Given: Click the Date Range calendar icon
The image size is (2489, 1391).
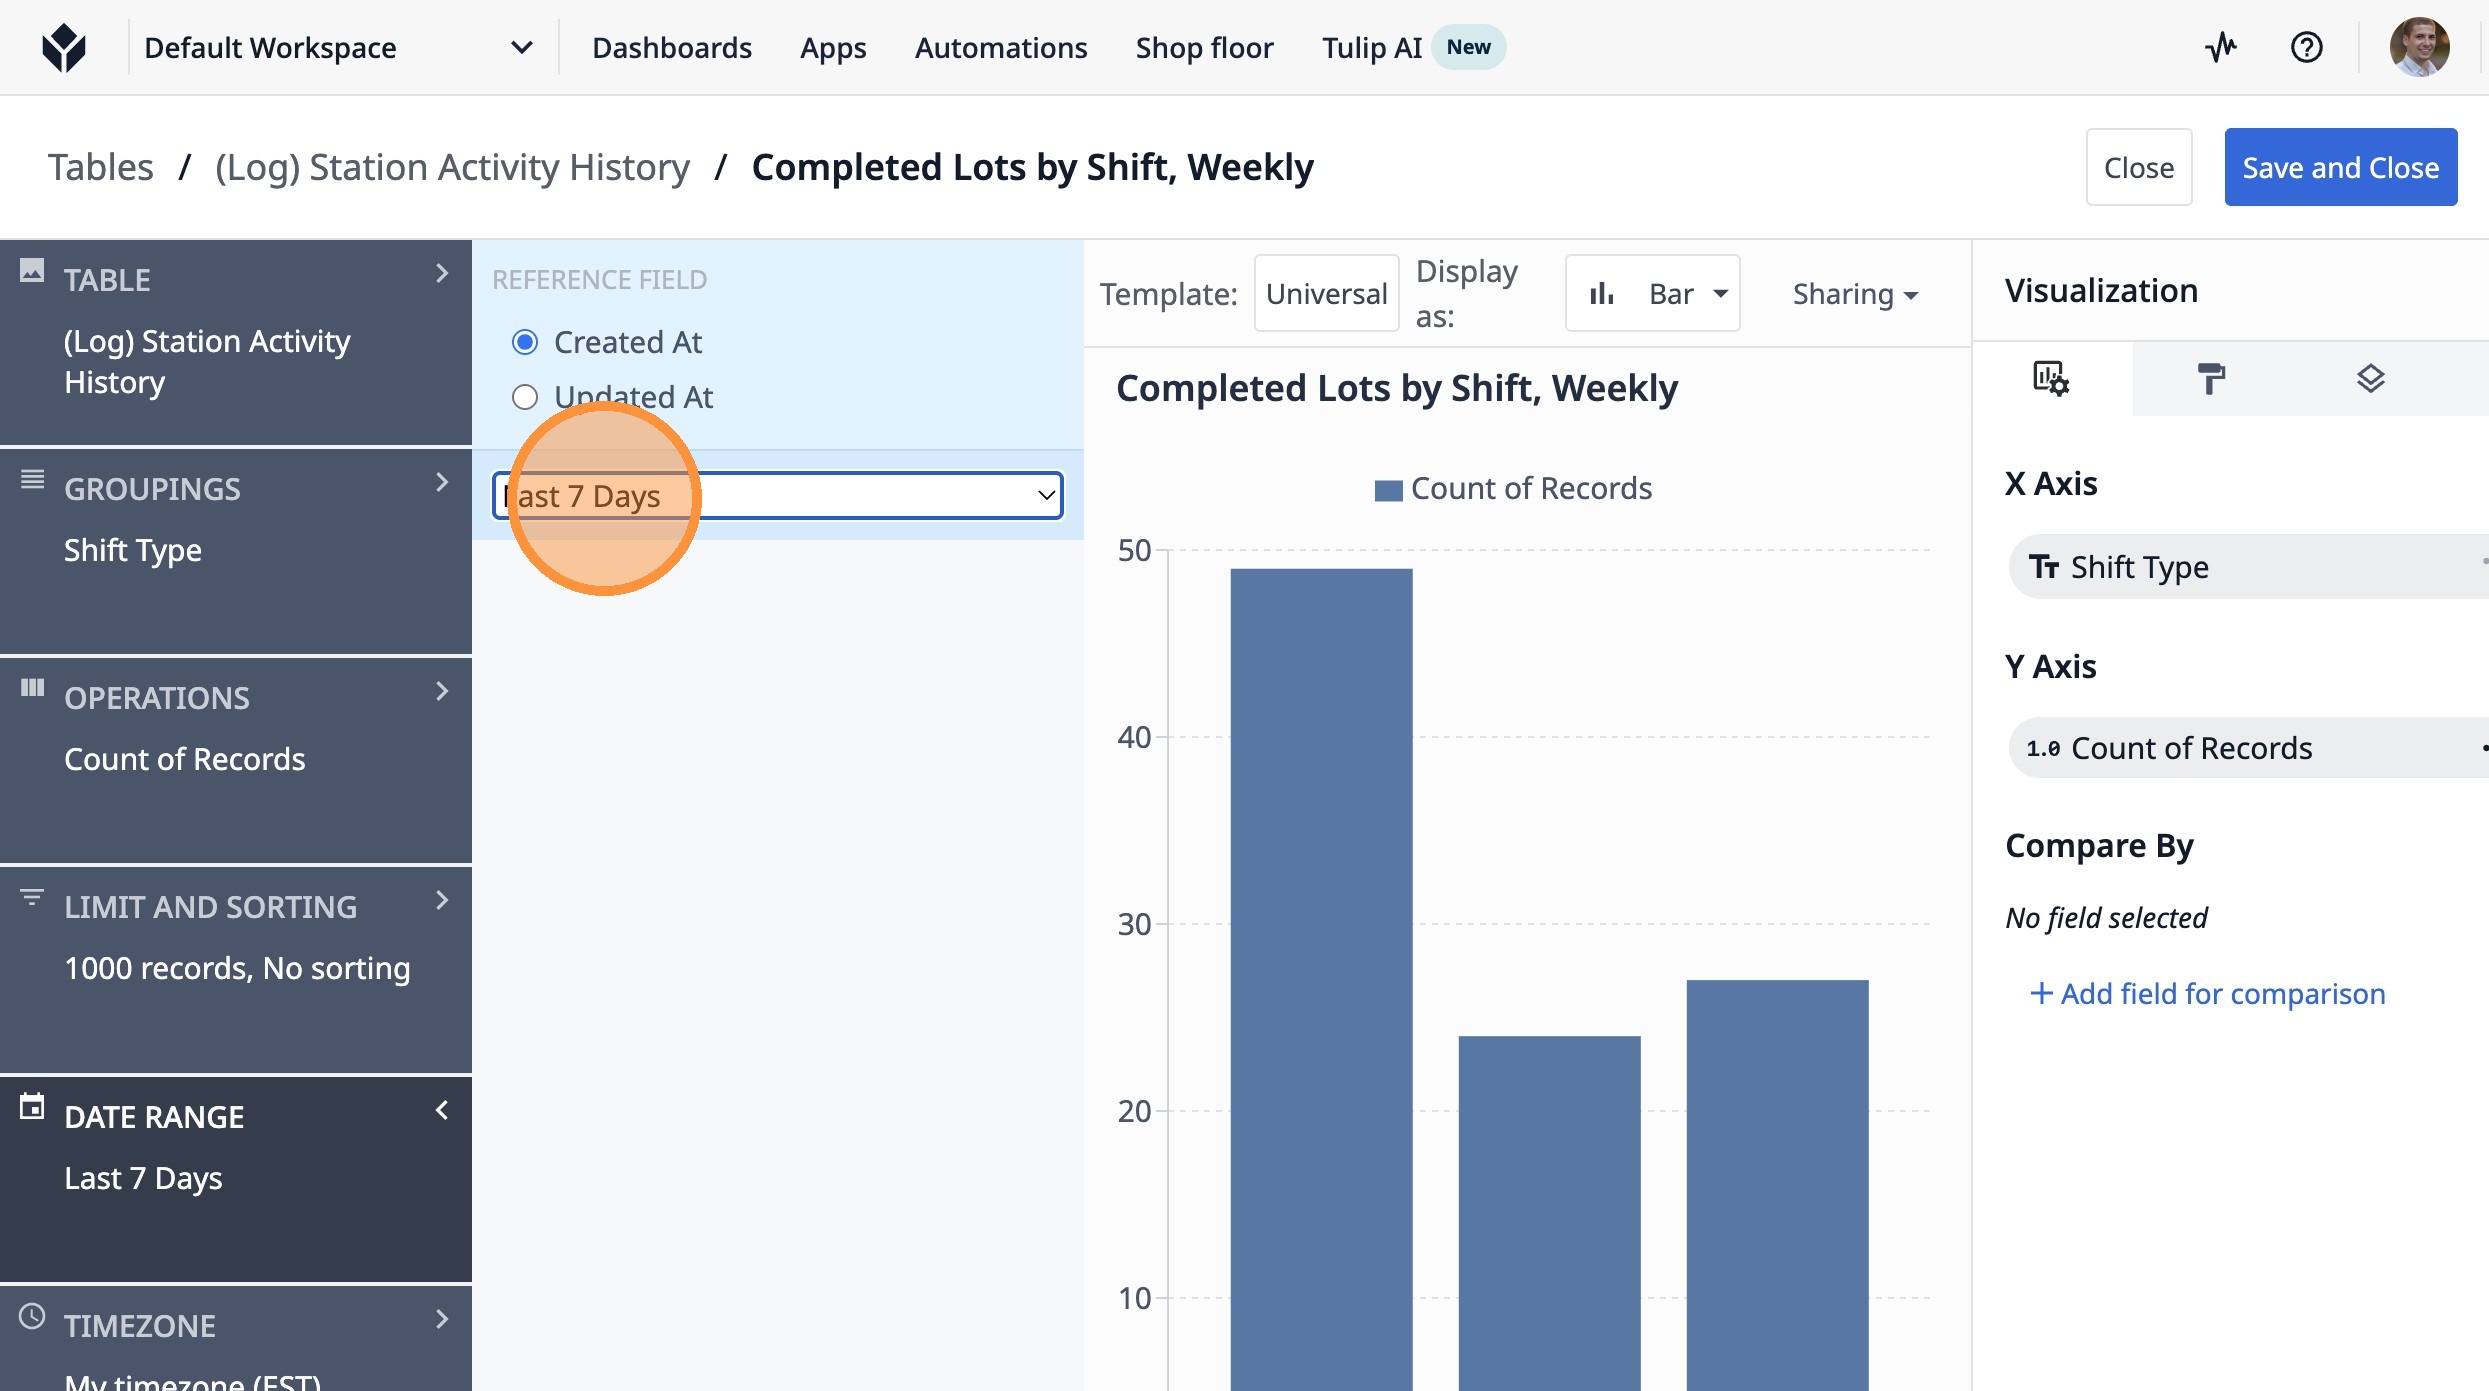Looking at the screenshot, I should [x=32, y=1107].
